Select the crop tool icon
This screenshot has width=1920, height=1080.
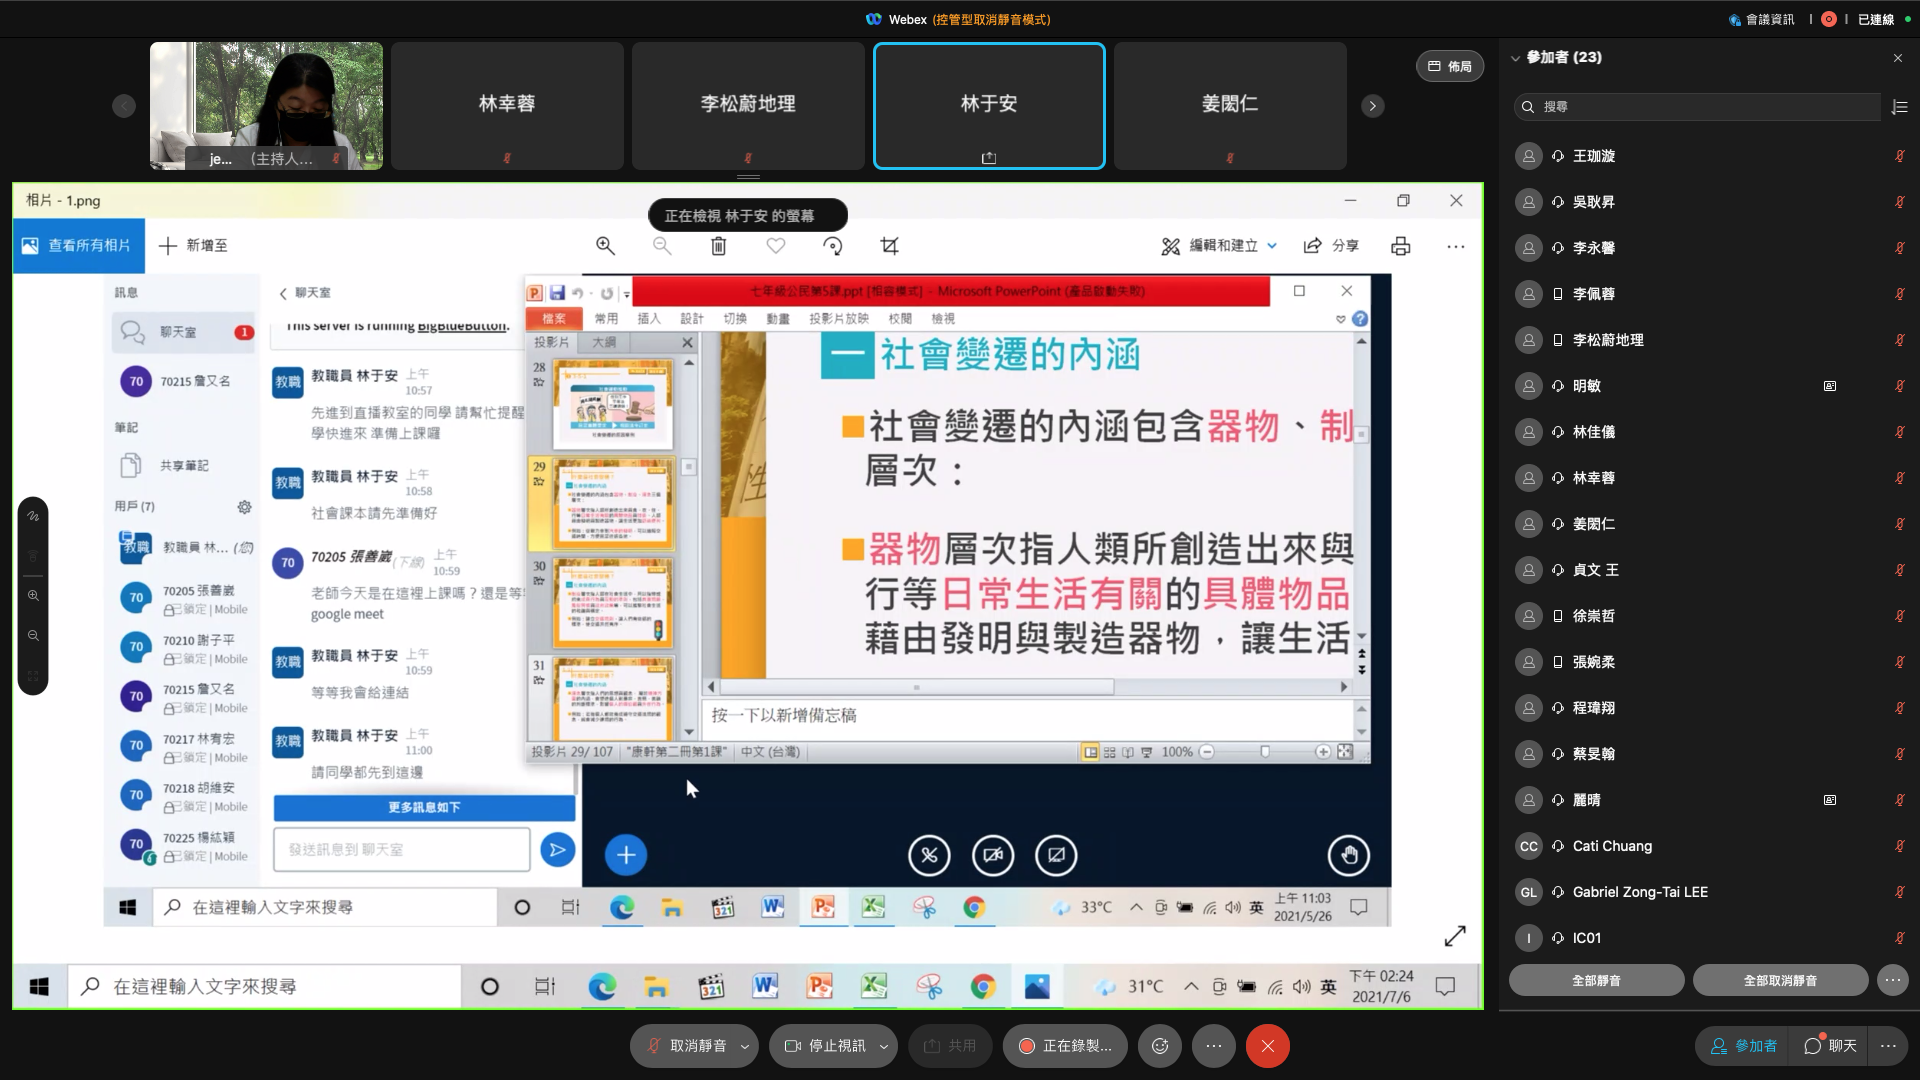[889, 246]
